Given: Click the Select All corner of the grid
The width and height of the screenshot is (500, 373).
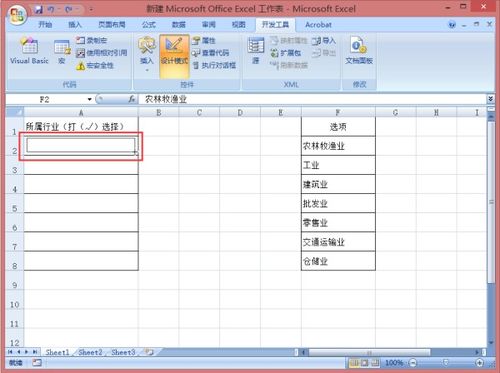Looking at the screenshot, I should (15, 112).
